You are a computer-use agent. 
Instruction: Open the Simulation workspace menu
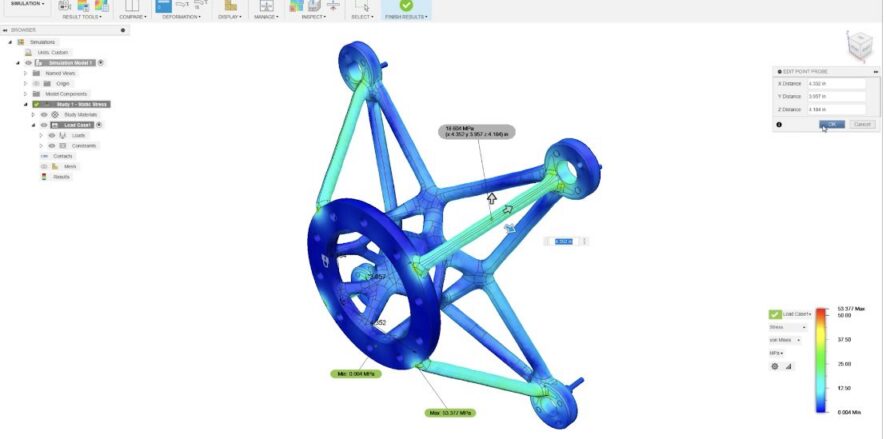28,4
